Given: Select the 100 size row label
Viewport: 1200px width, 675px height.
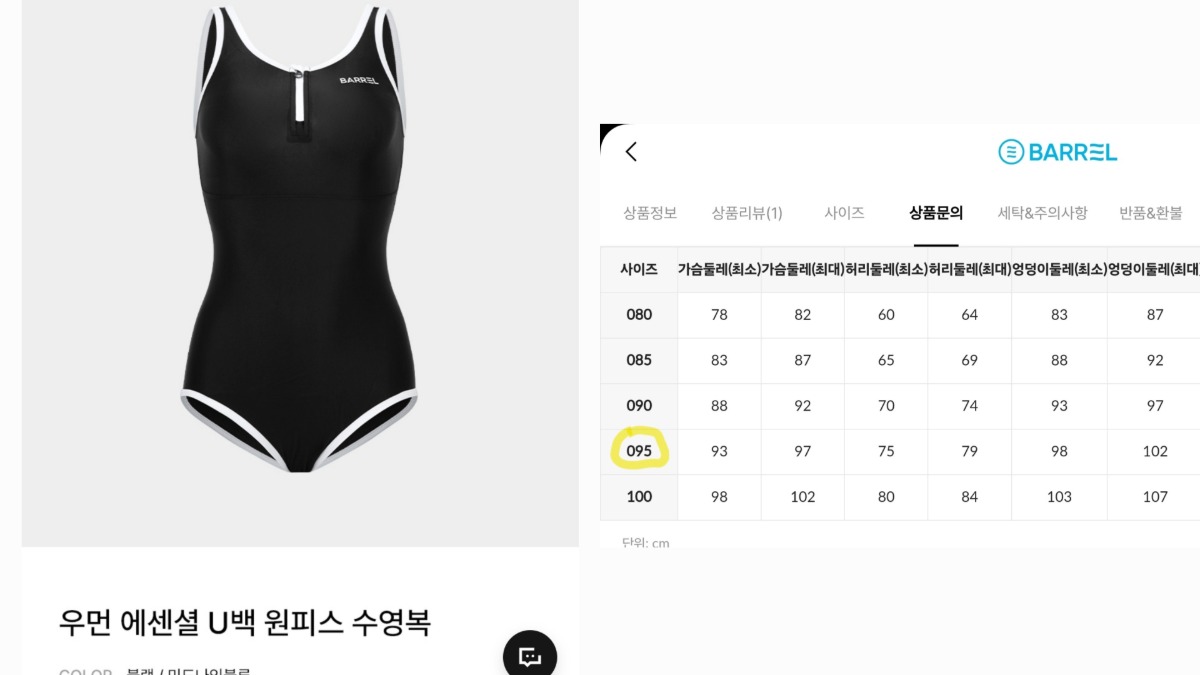Looking at the screenshot, I should pos(639,497).
